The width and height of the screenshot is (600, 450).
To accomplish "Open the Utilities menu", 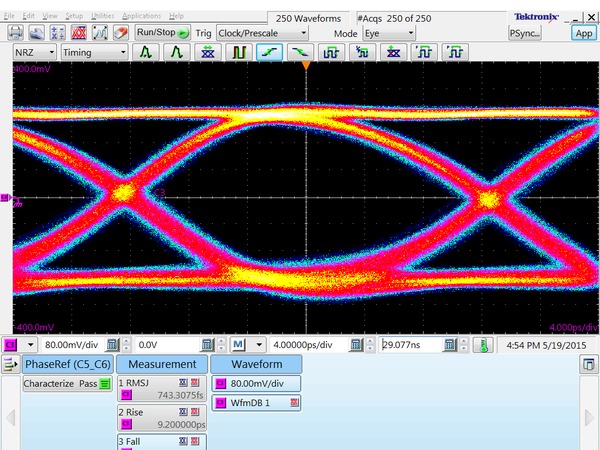I will pyautogui.click(x=101, y=17).
